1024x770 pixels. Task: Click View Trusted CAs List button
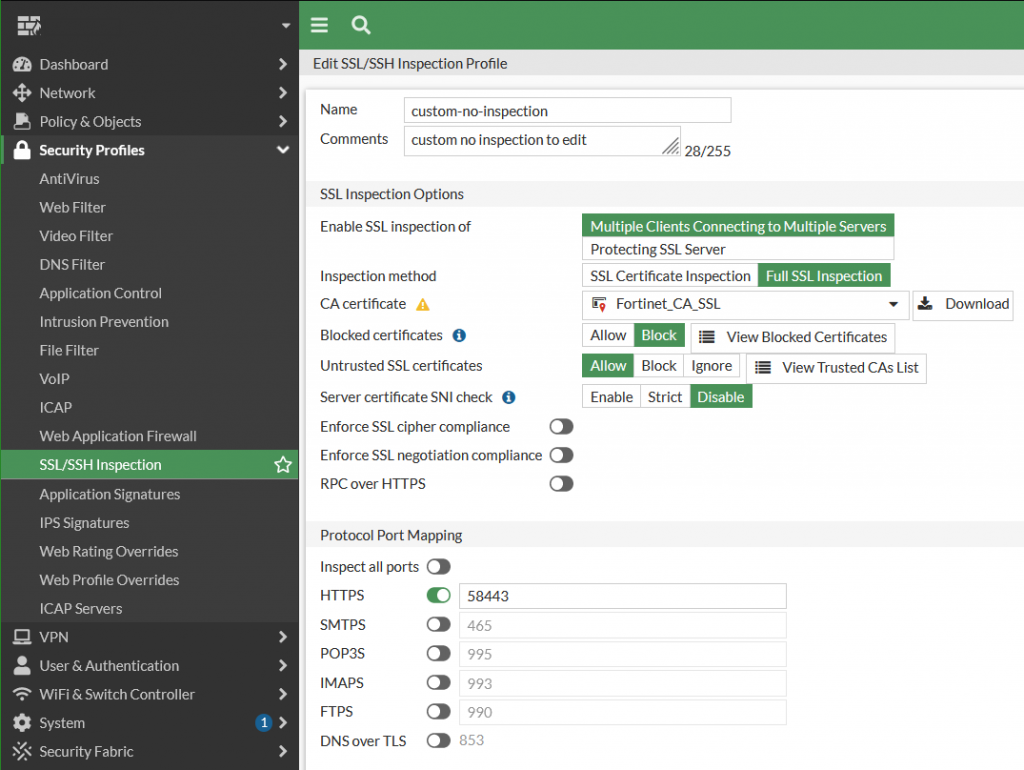tap(836, 367)
